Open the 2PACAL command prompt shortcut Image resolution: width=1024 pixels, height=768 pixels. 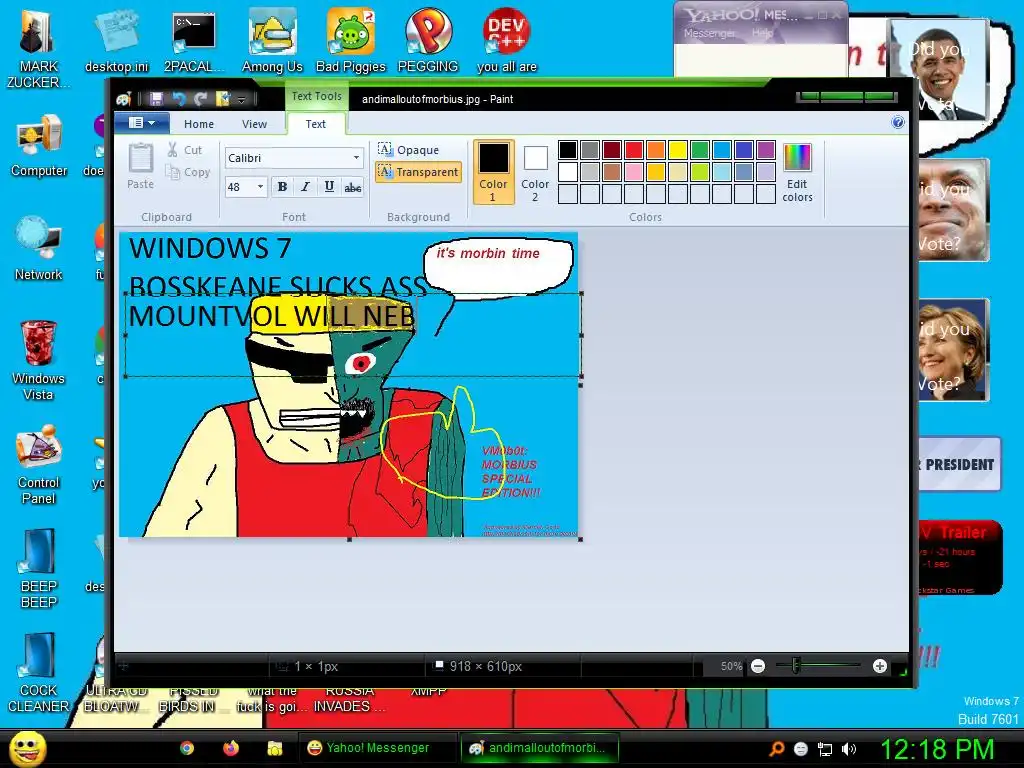pyautogui.click(x=194, y=40)
